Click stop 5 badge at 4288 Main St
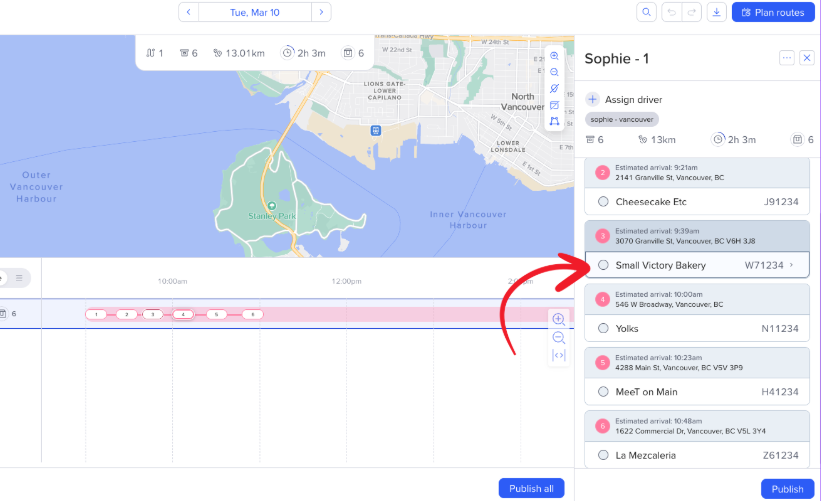The width and height of the screenshot is (821, 501). point(603,362)
